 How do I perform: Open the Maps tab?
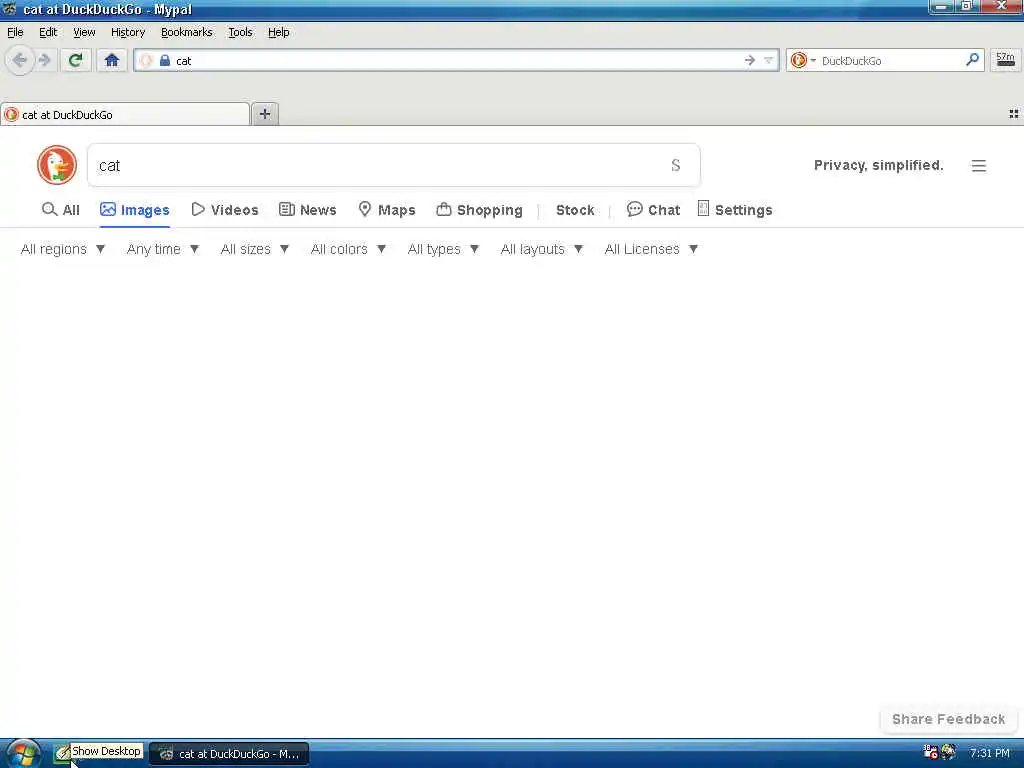coord(387,210)
